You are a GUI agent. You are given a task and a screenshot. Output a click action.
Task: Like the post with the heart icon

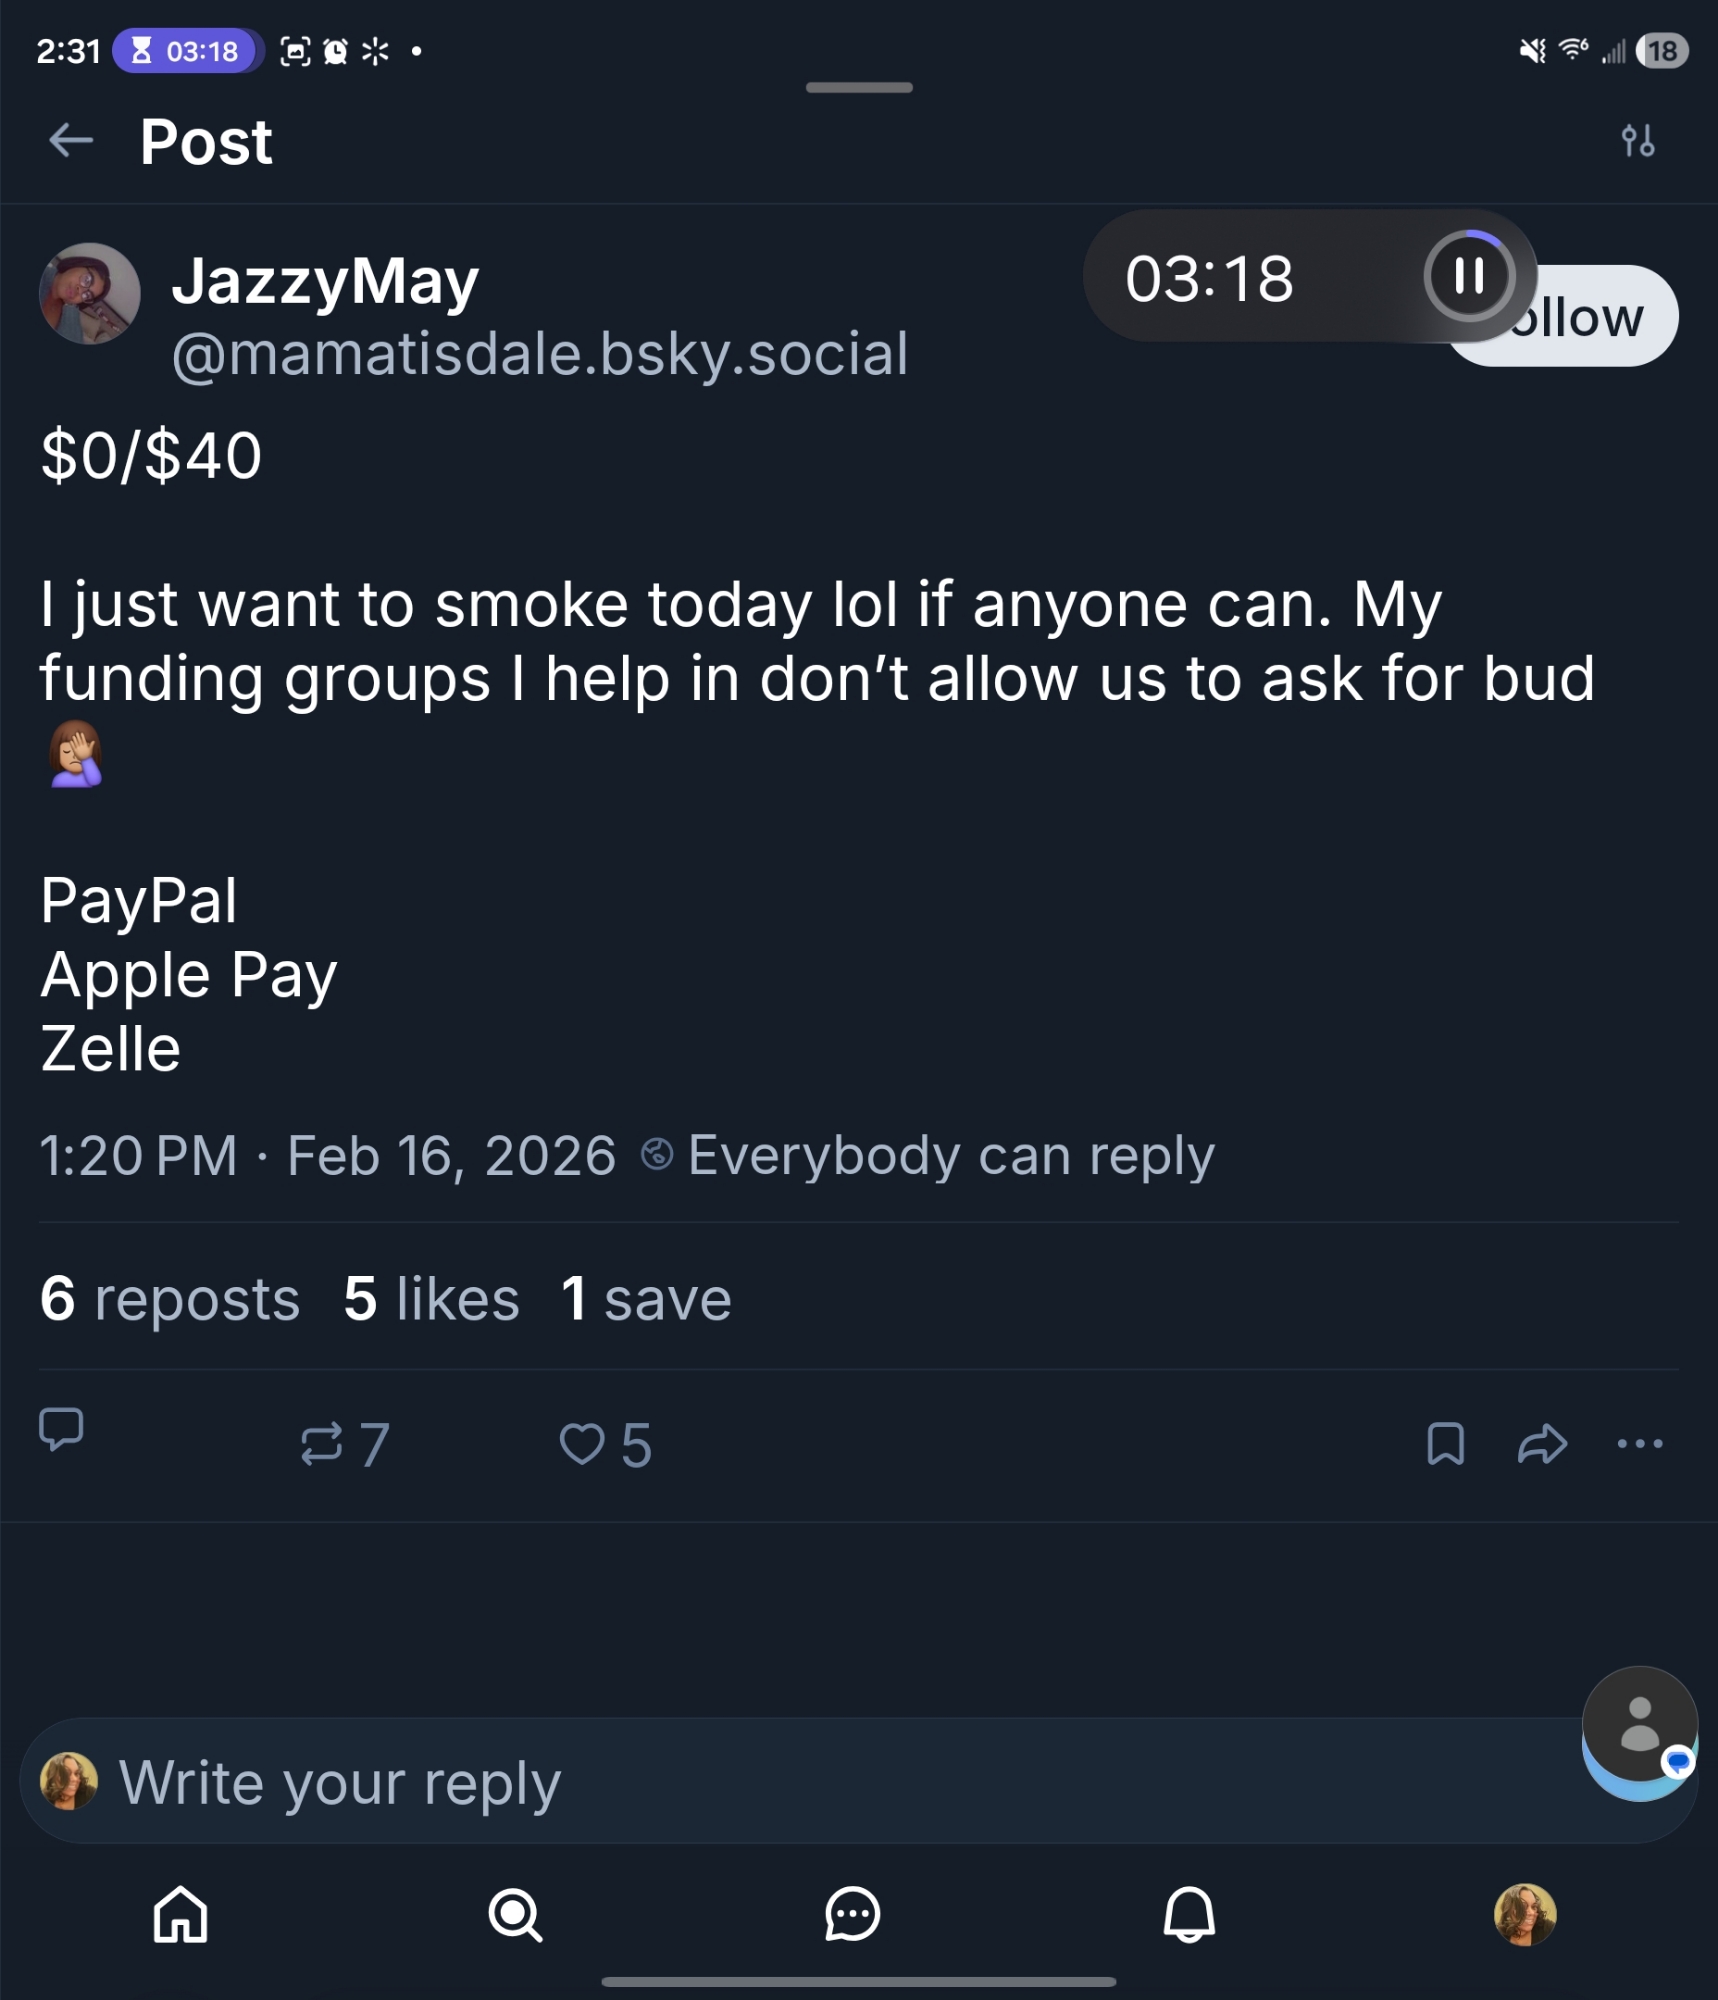[583, 1444]
